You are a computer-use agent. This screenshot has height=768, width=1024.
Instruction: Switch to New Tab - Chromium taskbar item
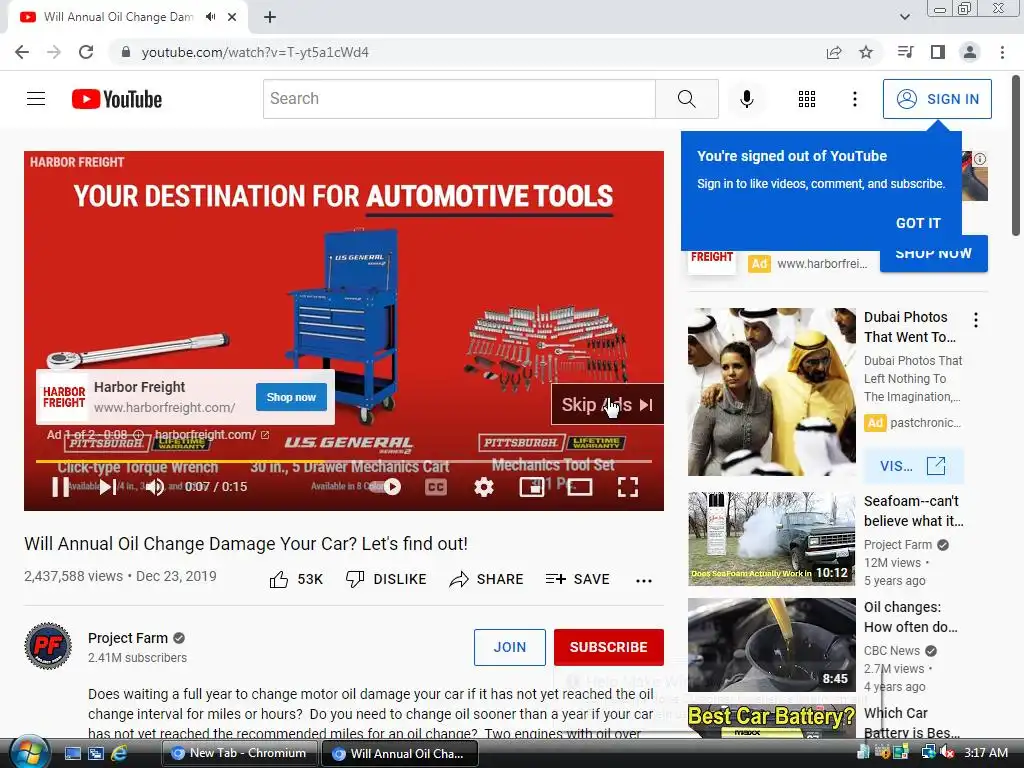[x=238, y=753]
